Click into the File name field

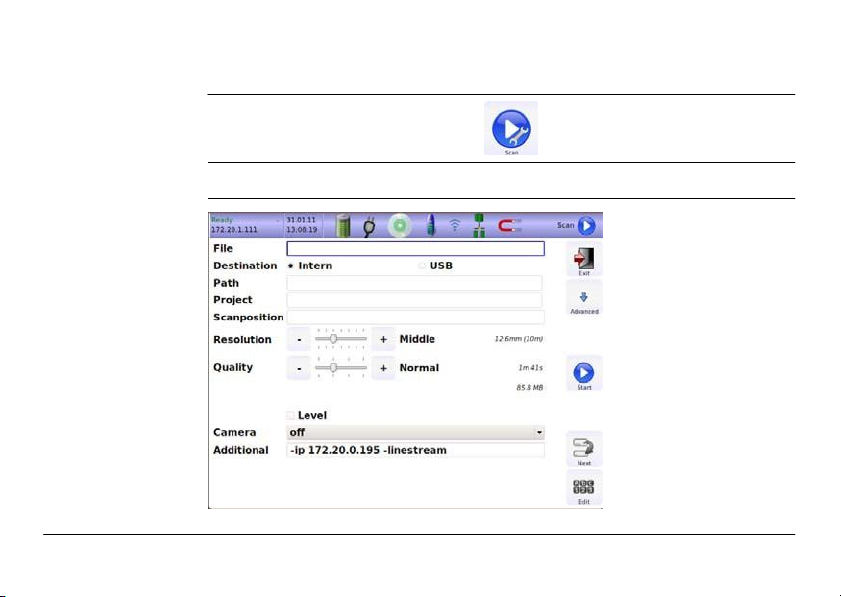pos(415,249)
